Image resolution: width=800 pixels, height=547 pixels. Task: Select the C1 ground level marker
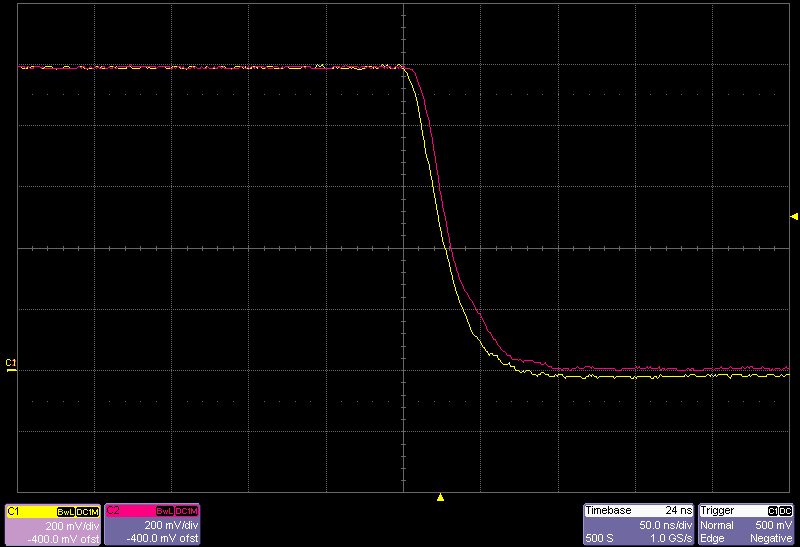coord(11,365)
